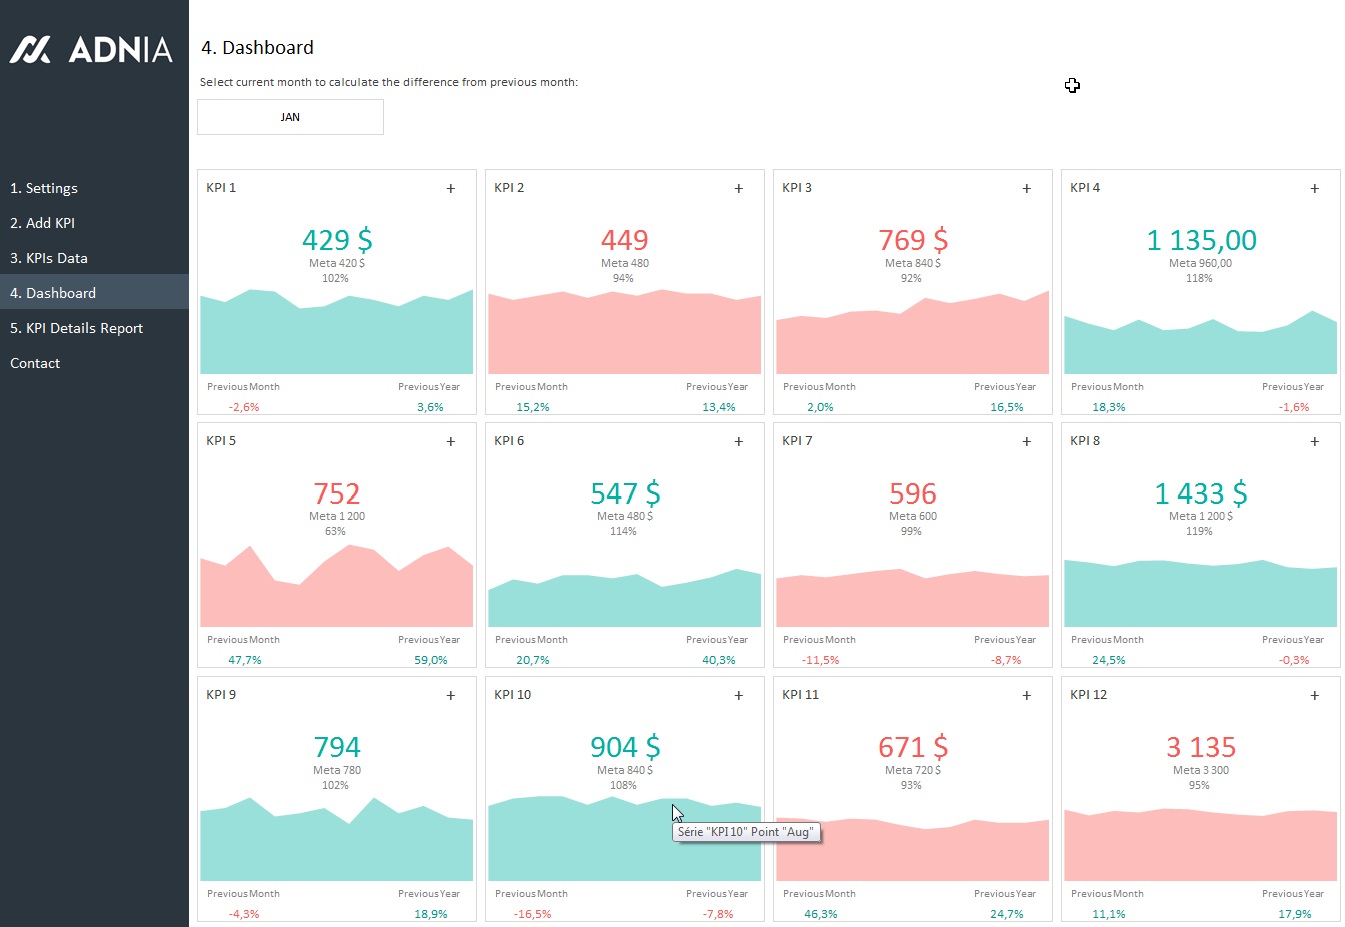Viewport: 1345px width, 927px height.
Task: Go to 1. Settings page
Action: click(x=44, y=188)
